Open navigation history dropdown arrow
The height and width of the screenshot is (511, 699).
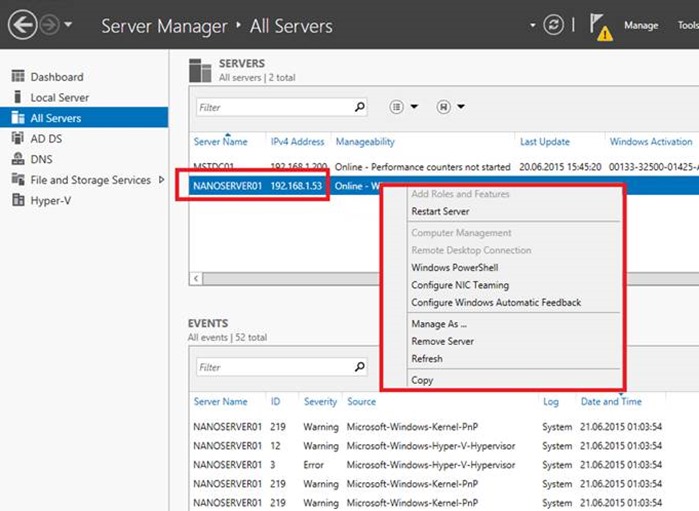point(68,25)
